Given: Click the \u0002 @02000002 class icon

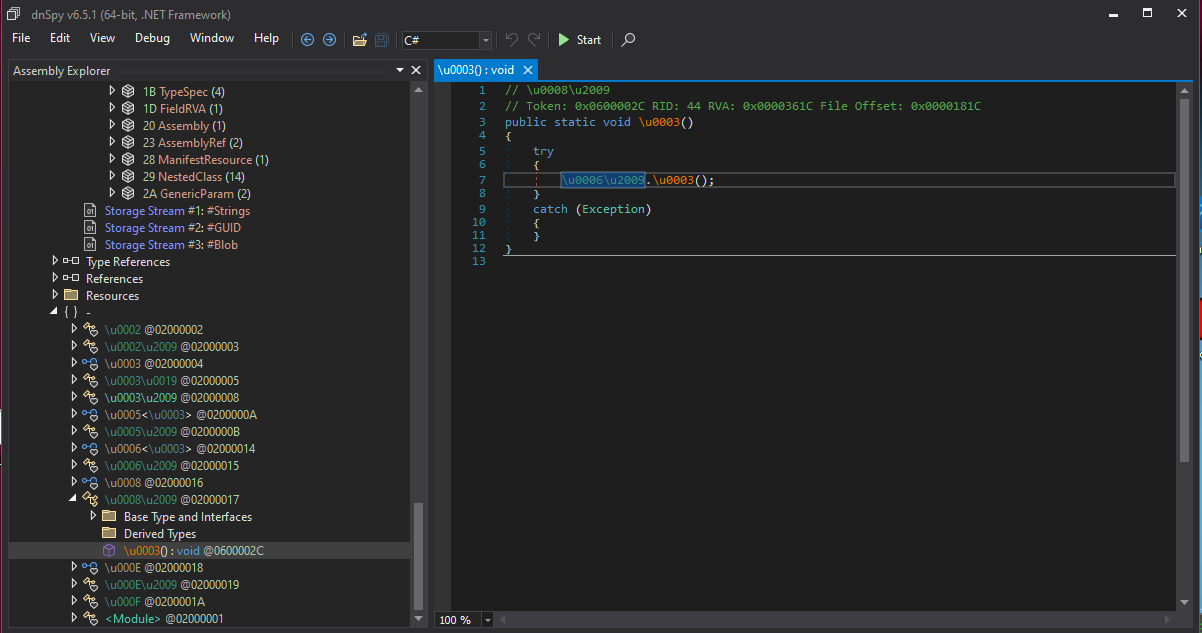Looking at the screenshot, I should pyautogui.click(x=90, y=330).
